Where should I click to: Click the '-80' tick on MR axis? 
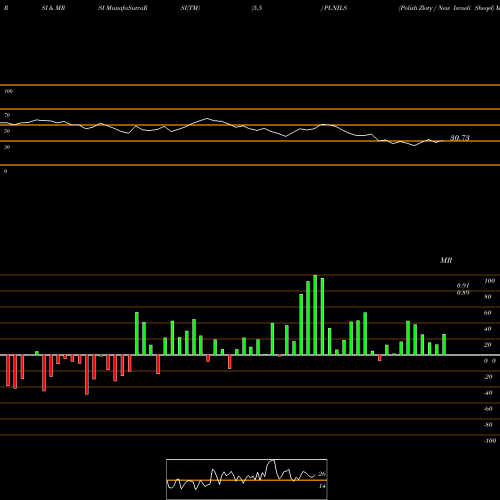click(x=488, y=425)
